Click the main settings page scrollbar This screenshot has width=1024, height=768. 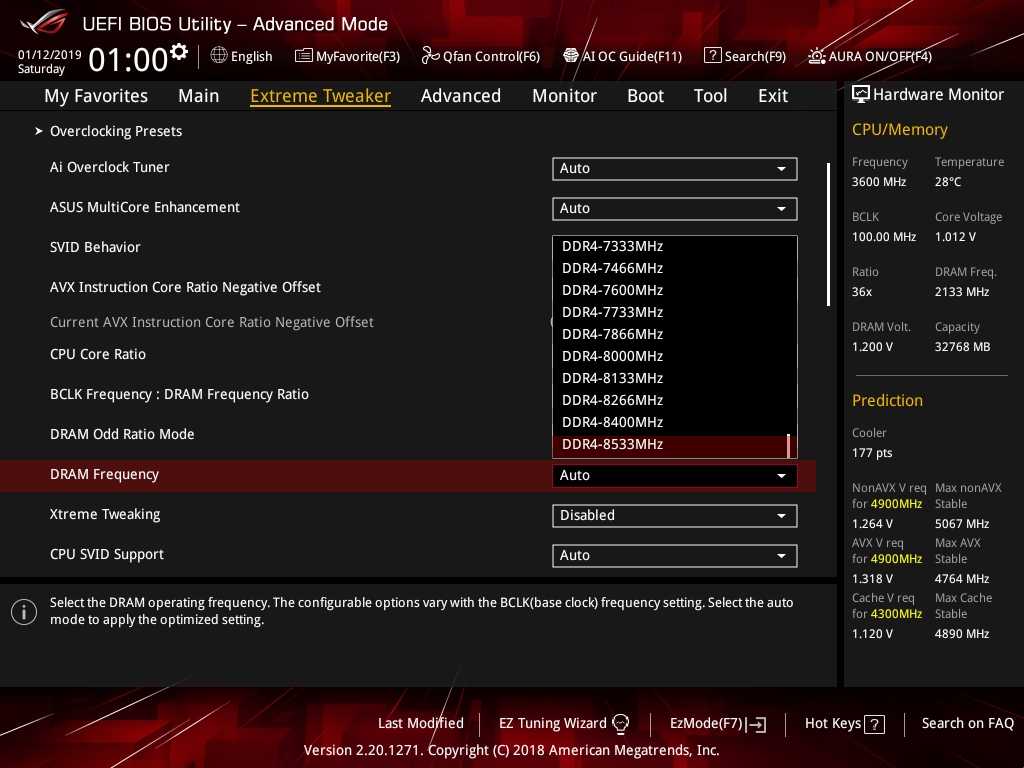coord(828,235)
